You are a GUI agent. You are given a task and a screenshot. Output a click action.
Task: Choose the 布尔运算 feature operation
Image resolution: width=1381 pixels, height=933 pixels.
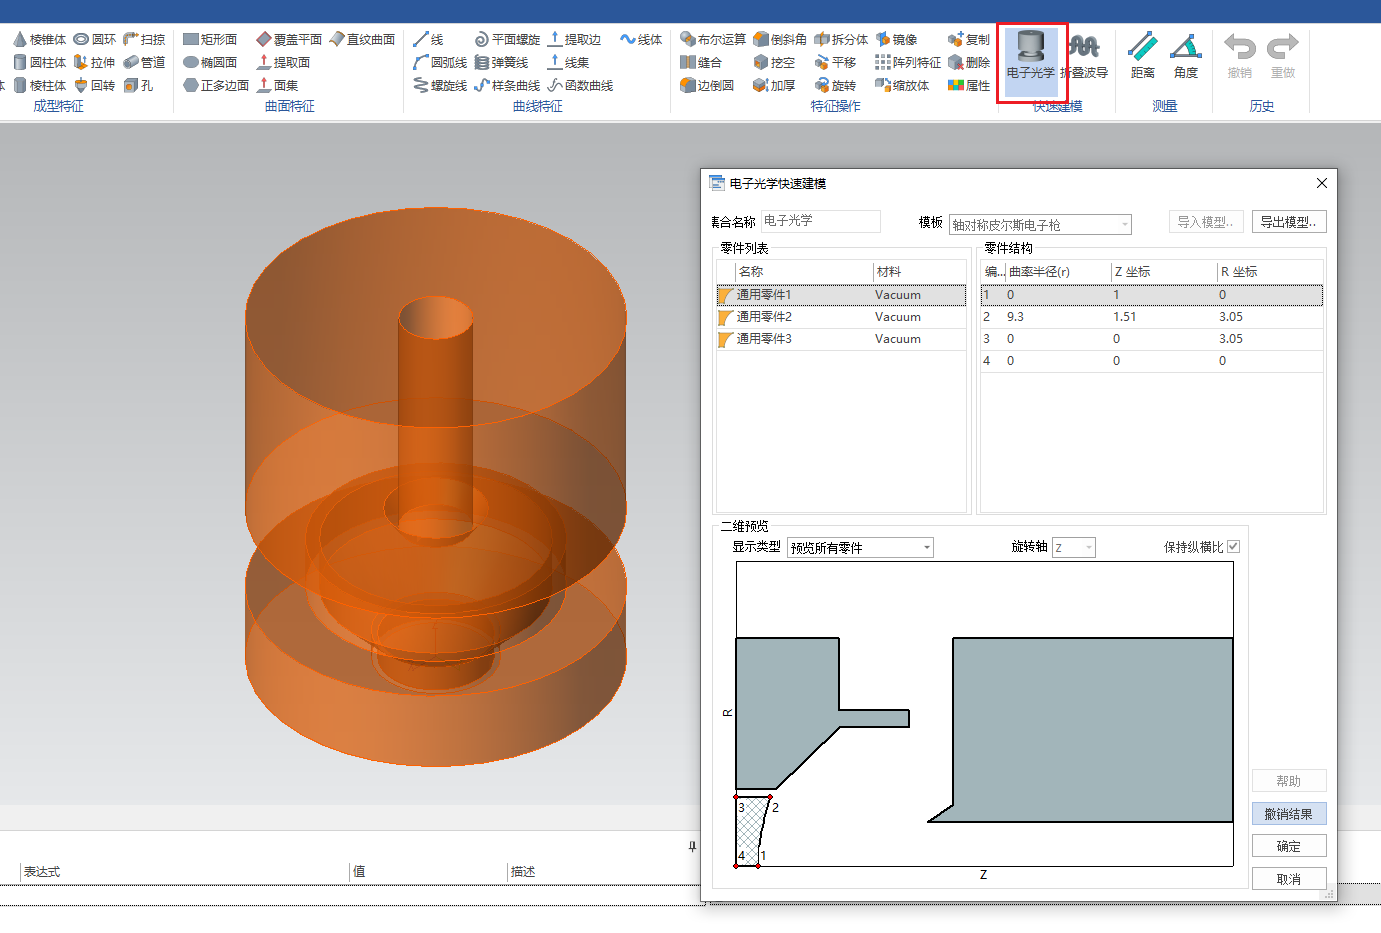point(713,39)
